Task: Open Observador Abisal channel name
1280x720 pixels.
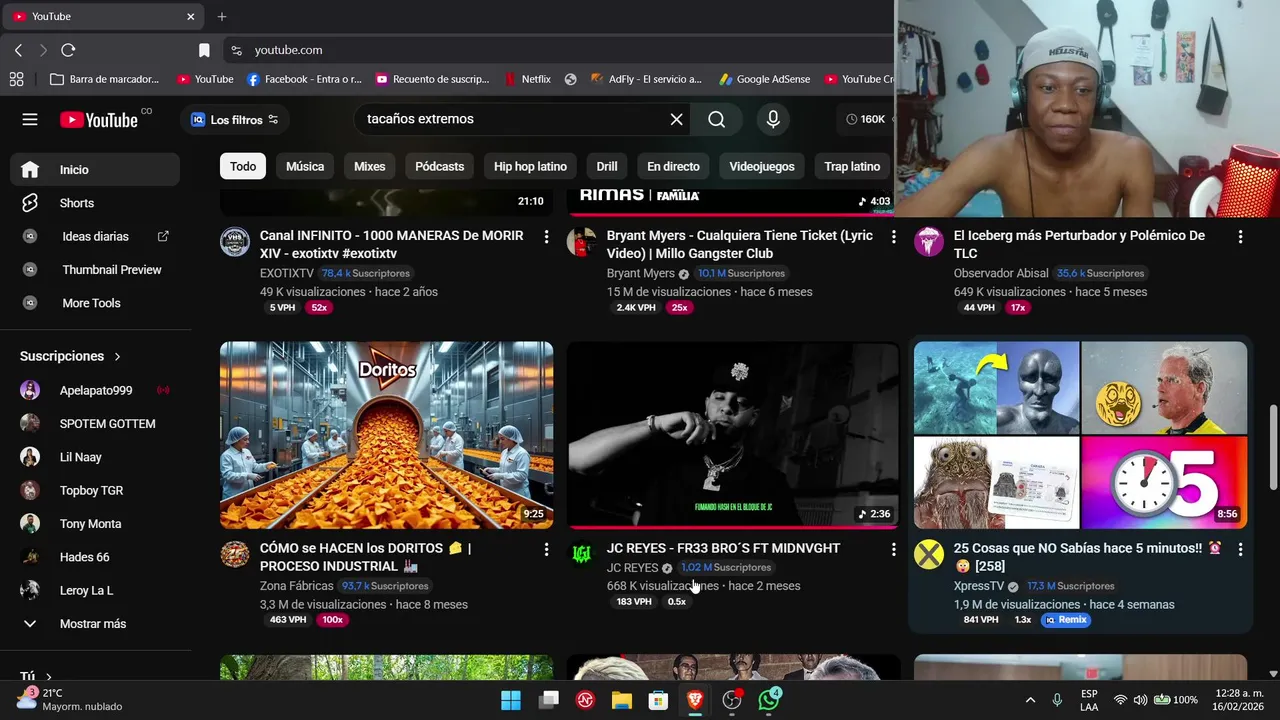Action: (1001, 273)
